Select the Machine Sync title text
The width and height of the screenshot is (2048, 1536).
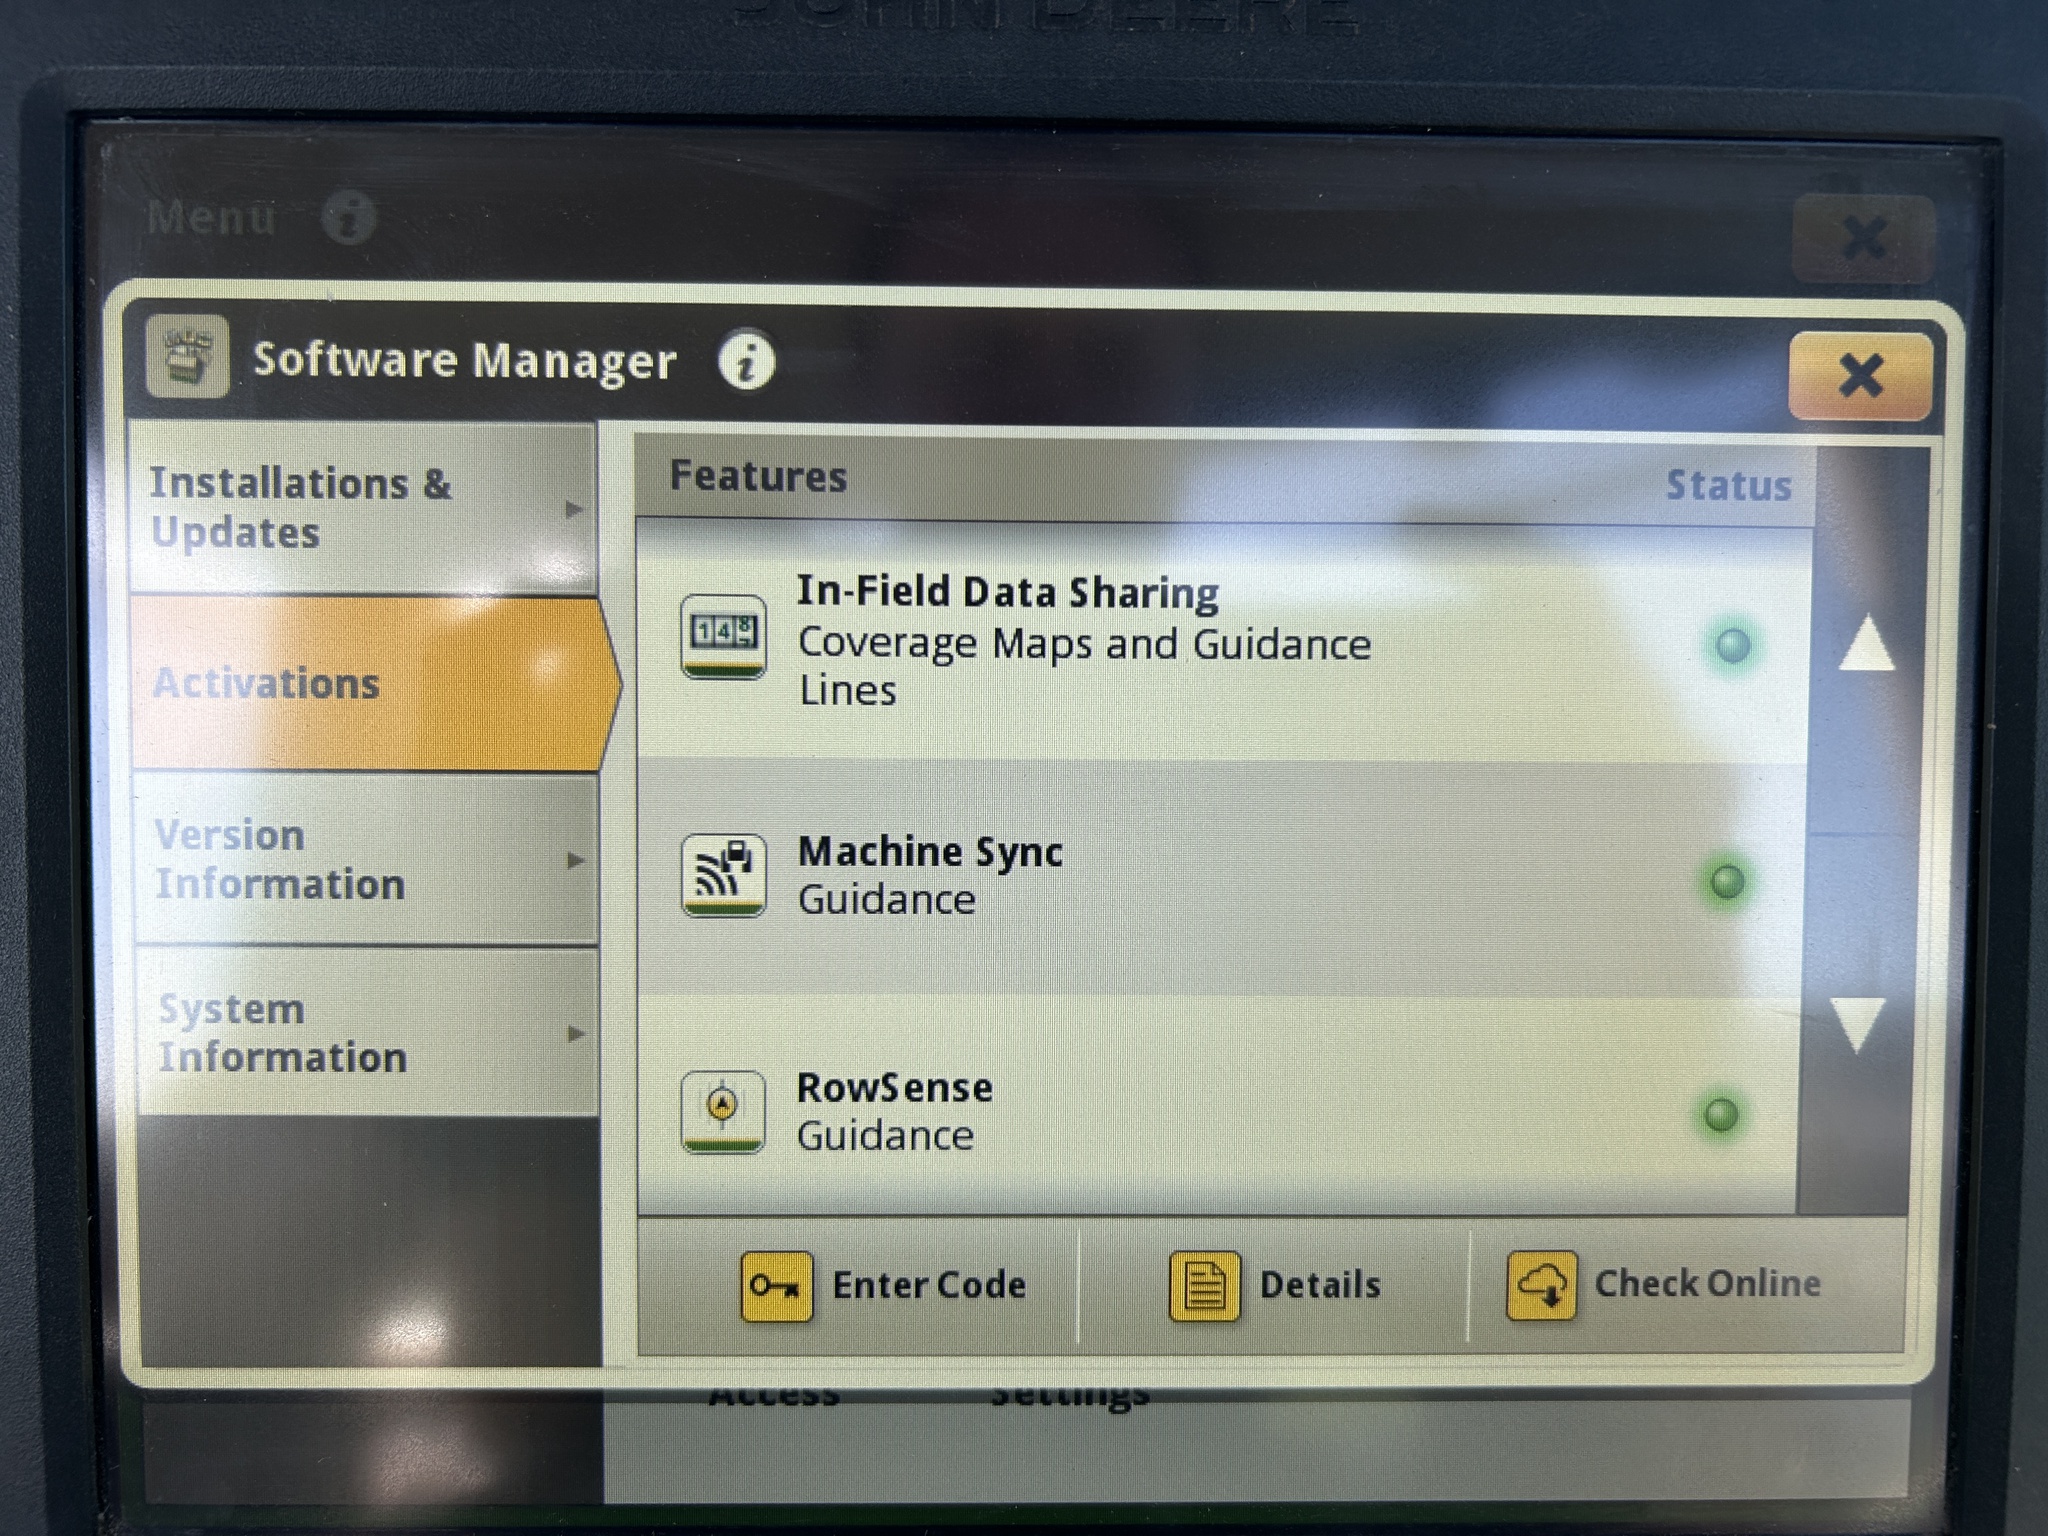pos(930,852)
